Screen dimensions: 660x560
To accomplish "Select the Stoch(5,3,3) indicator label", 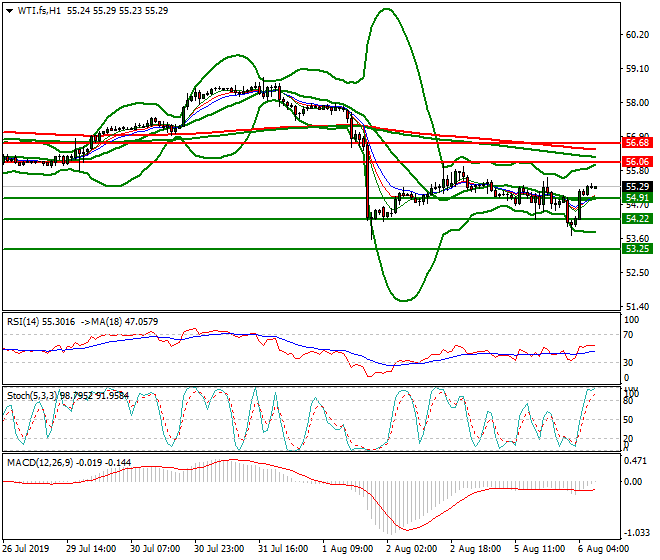I will (x=32, y=394).
